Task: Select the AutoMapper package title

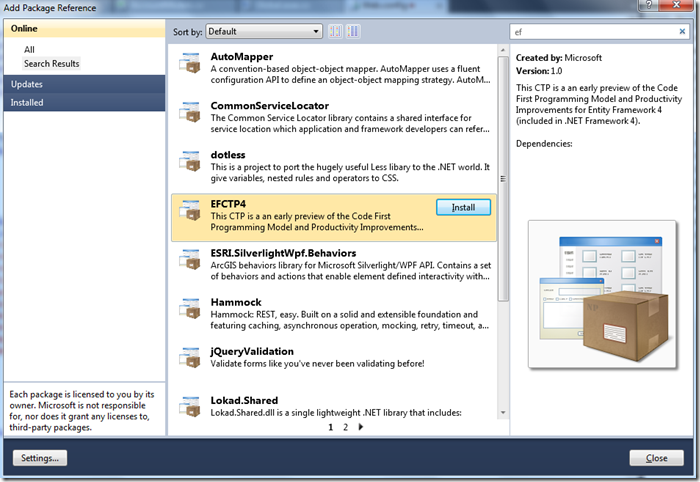Action: (x=242, y=57)
